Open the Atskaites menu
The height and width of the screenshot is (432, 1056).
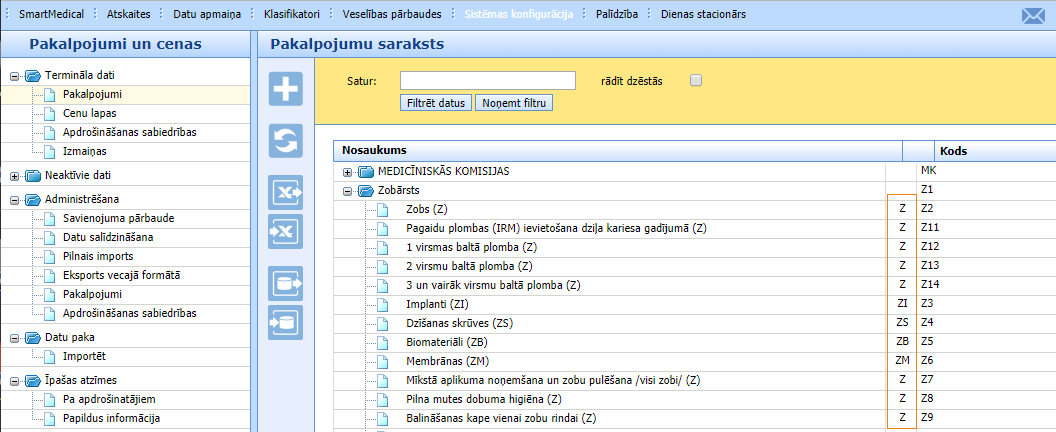[x=128, y=15]
